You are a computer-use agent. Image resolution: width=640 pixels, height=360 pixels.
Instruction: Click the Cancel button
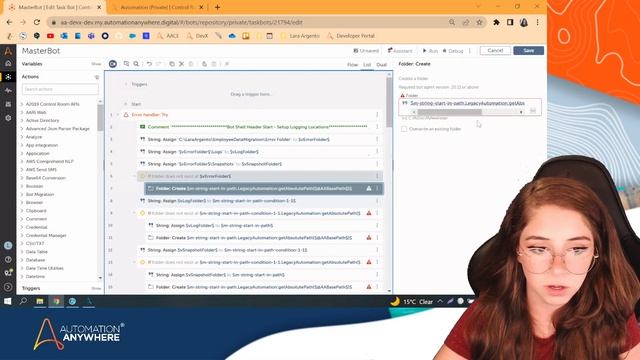tap(495, 51)
